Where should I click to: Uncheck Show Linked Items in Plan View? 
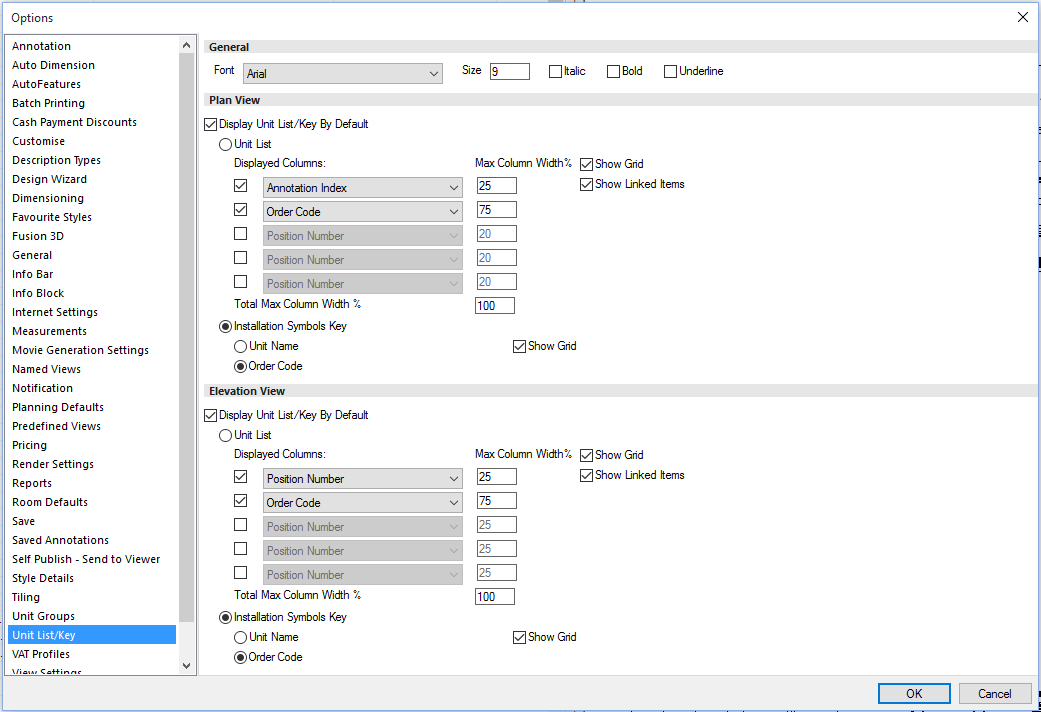pos(587,184)
